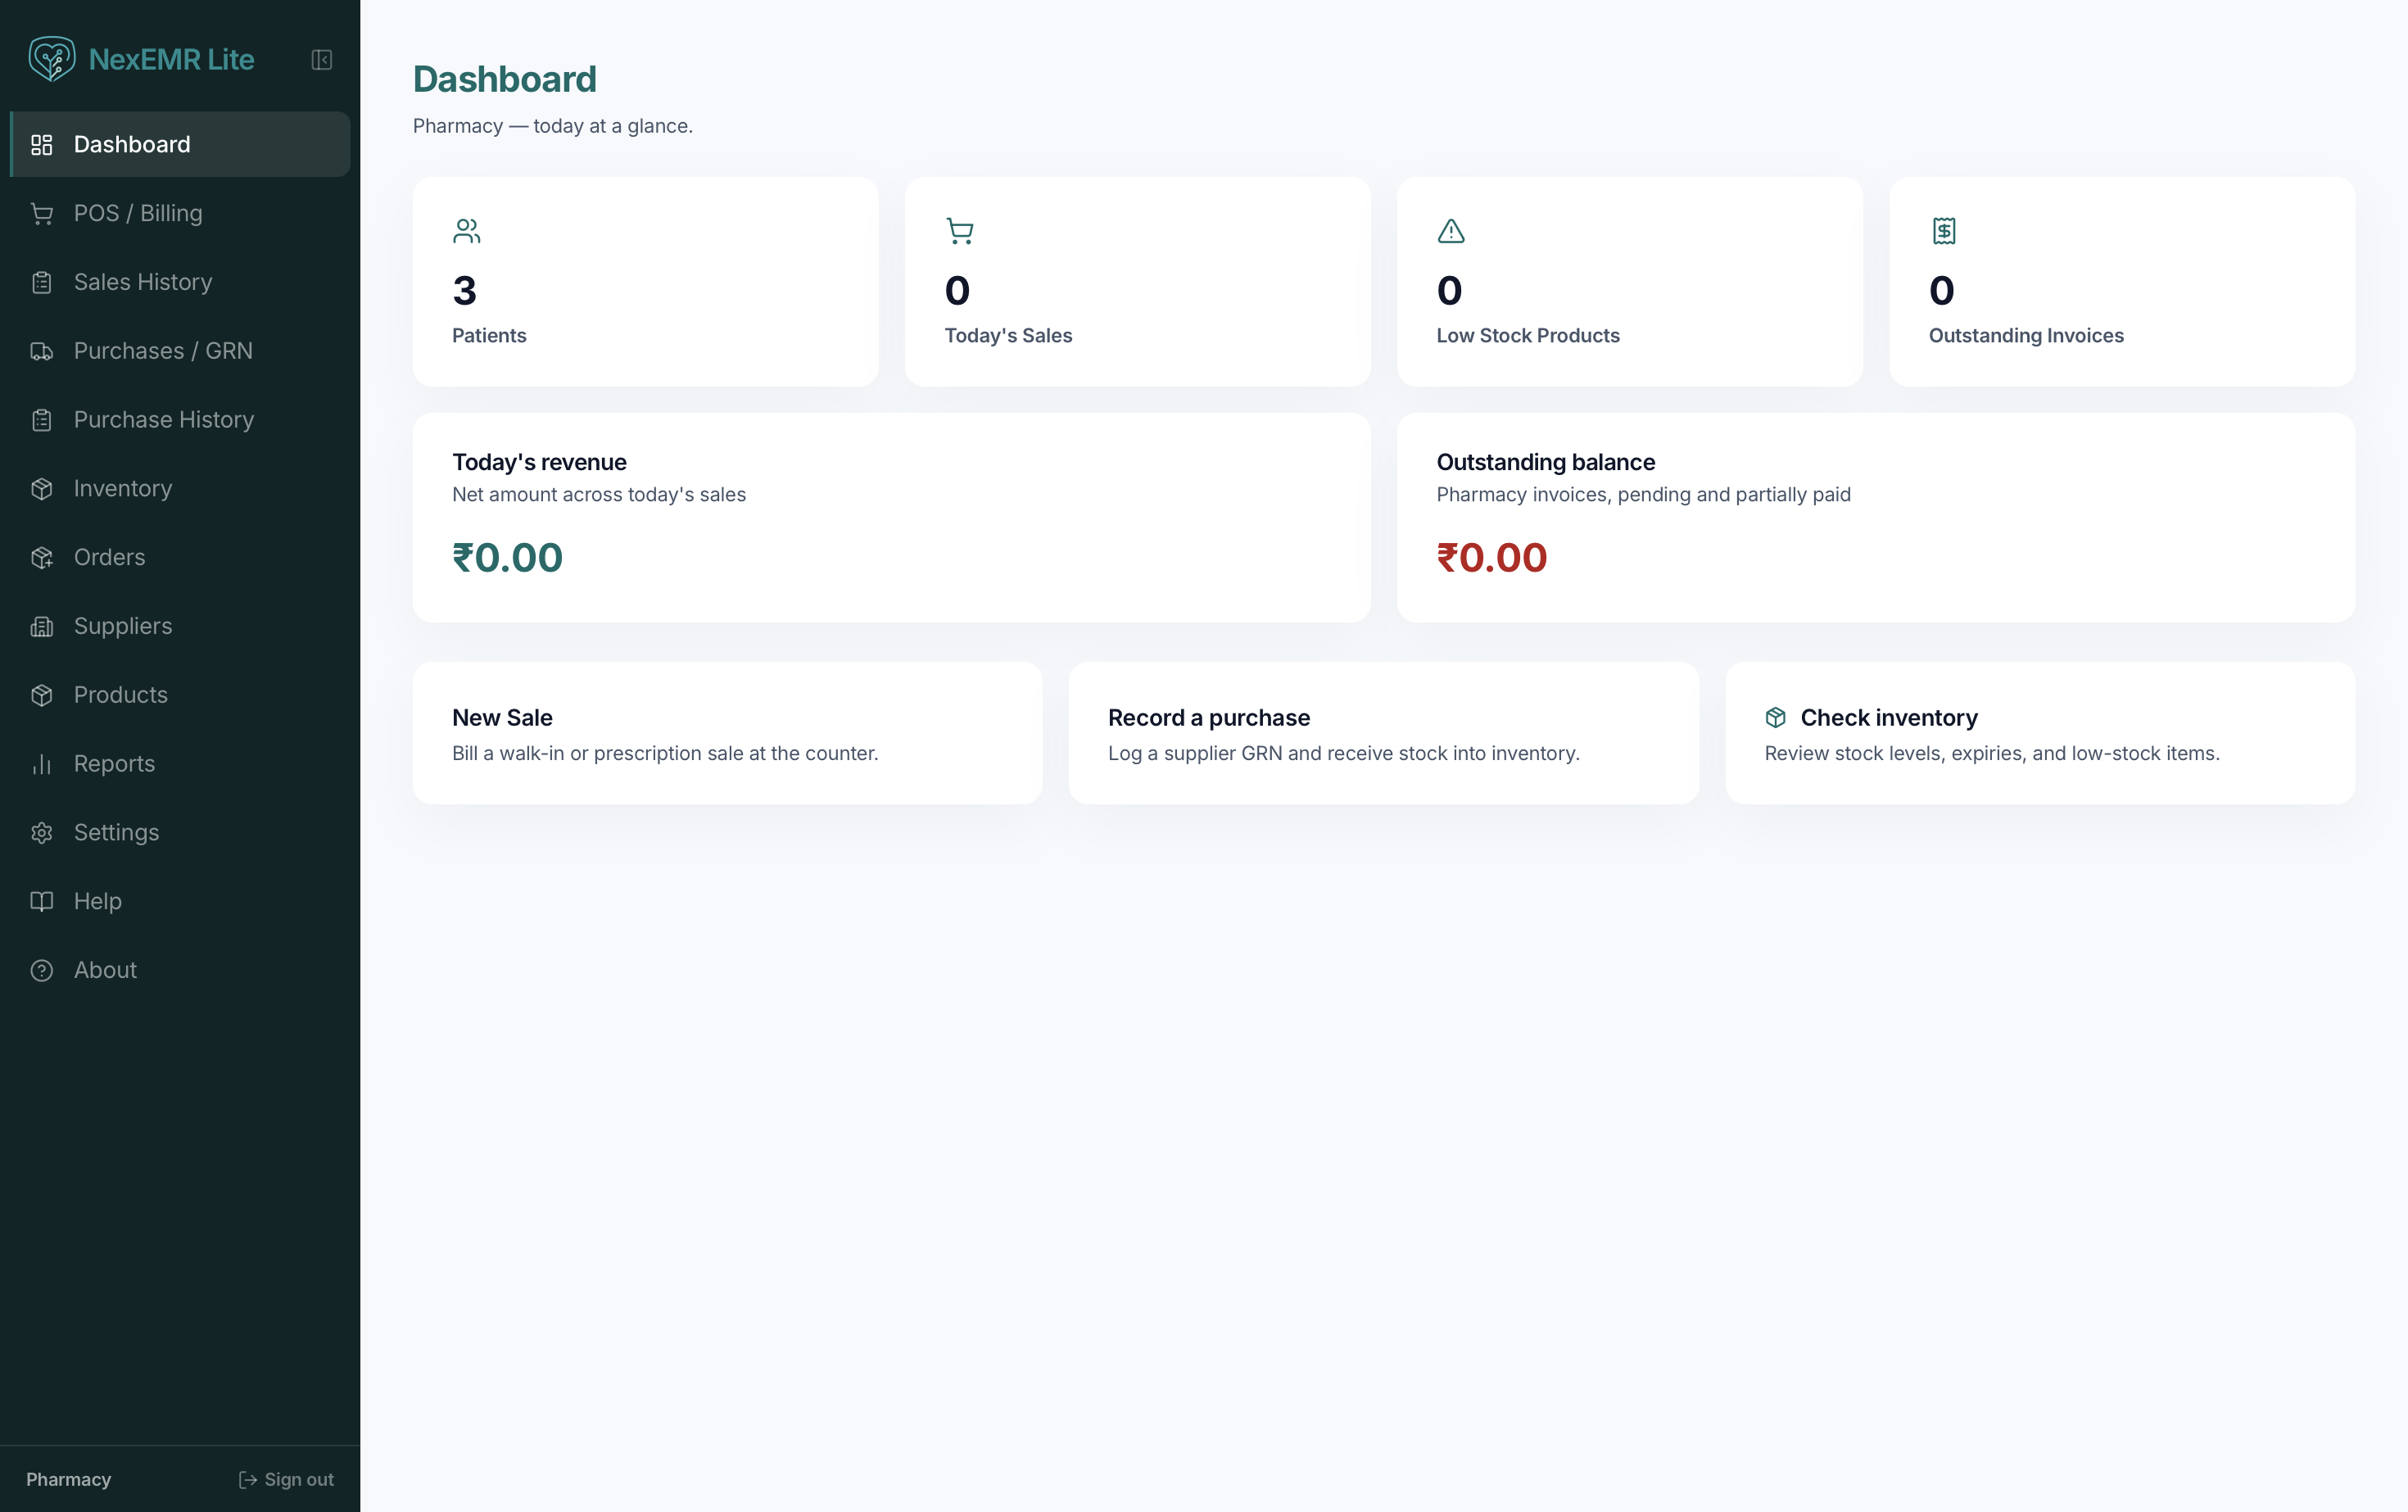This screenshot has width=2408, height=1512.
Task: Click the Orders package icon
Action: pos(42,558)
